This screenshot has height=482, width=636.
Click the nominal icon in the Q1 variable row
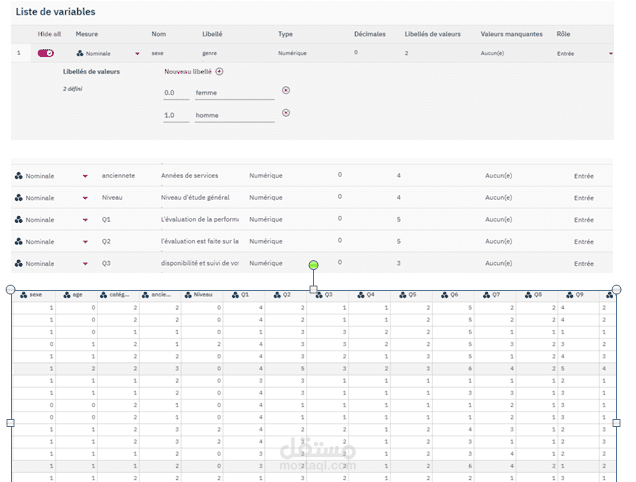pyautogui.click(x=19, y=219)
